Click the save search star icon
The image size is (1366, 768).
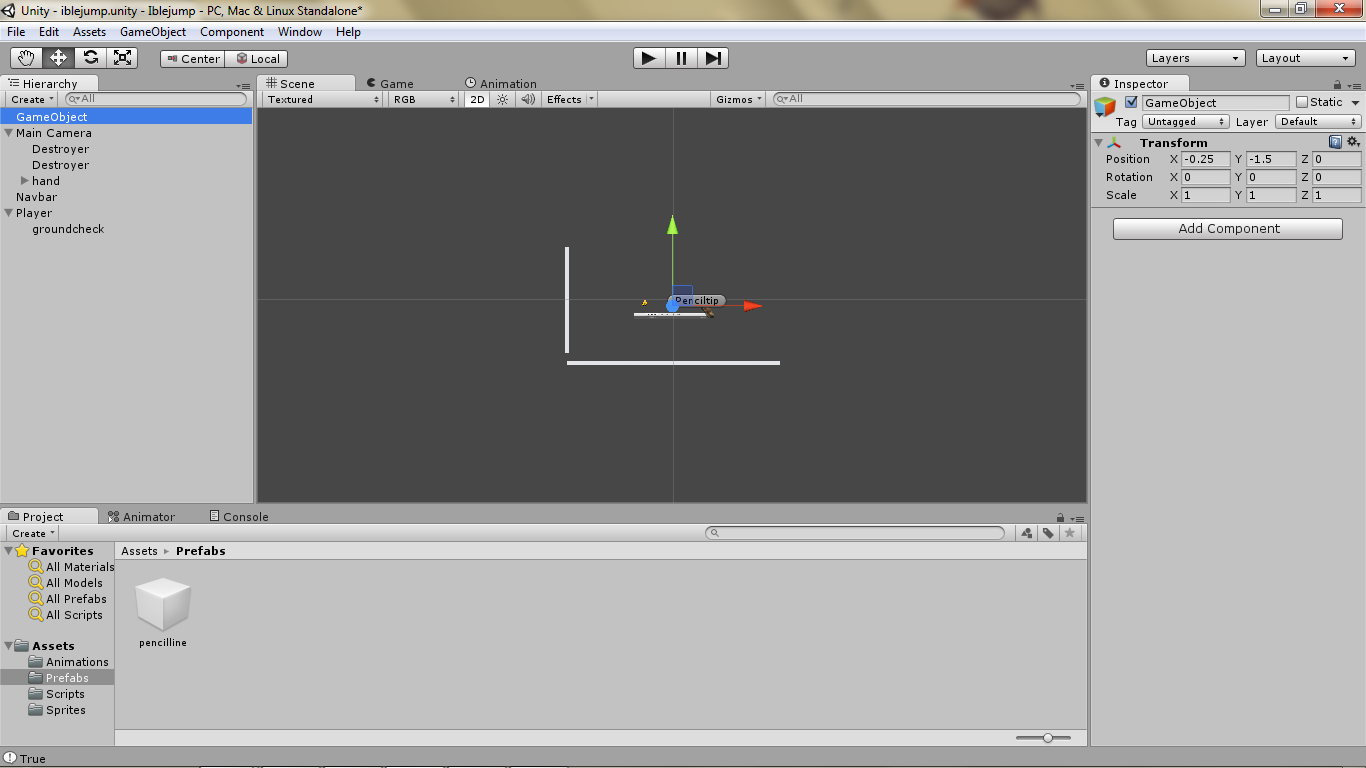(x=1070, y=533)
